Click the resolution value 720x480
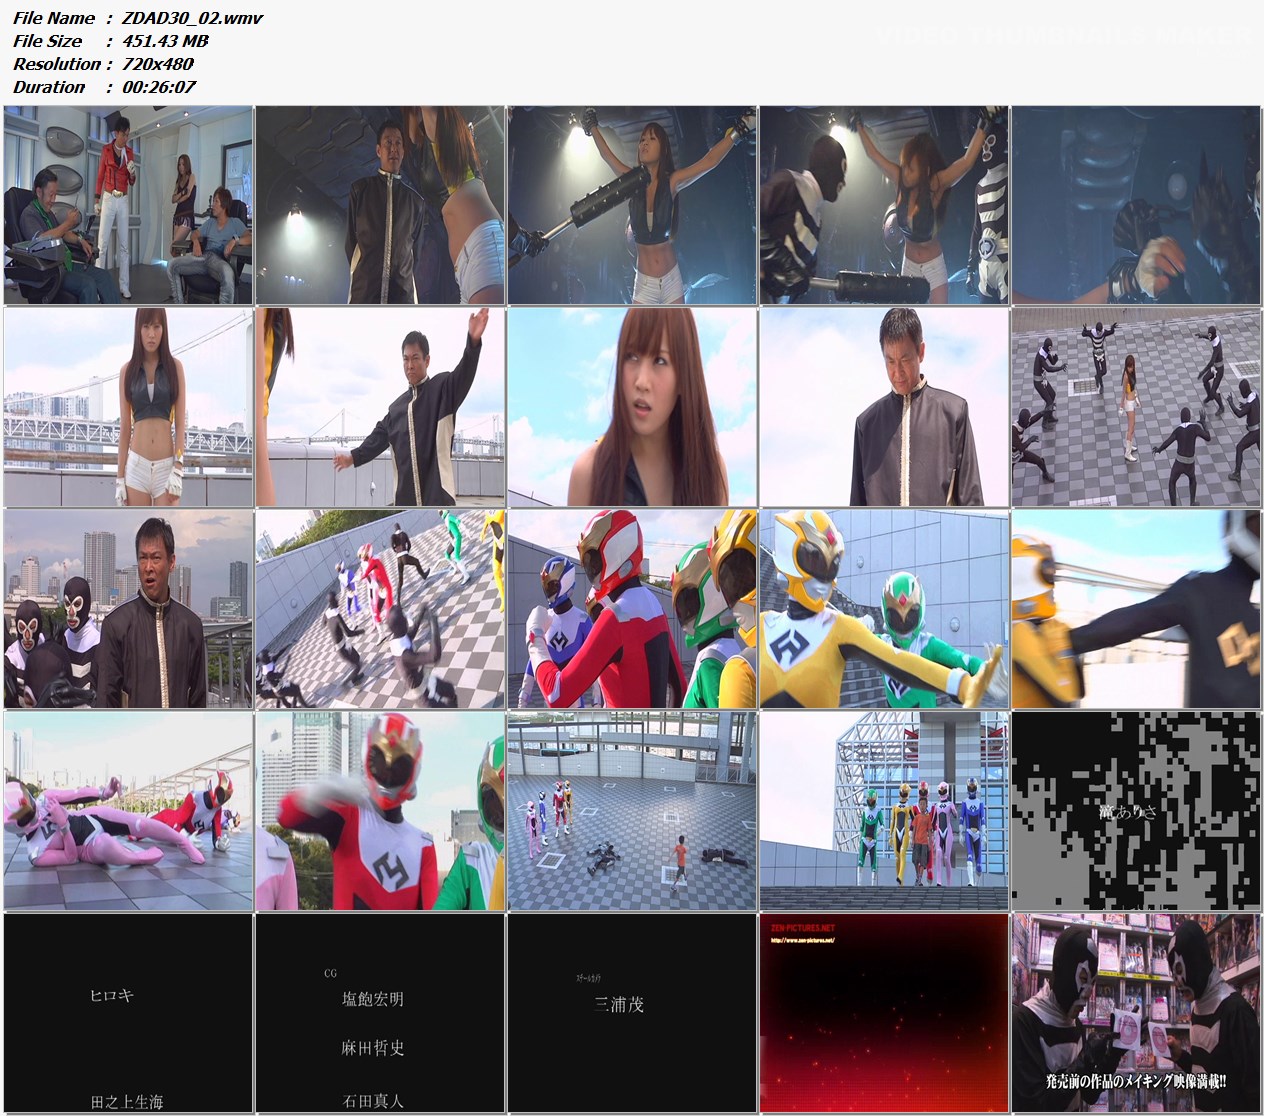This screenshot has width=1264, height=1116. (x=158, y=64)
